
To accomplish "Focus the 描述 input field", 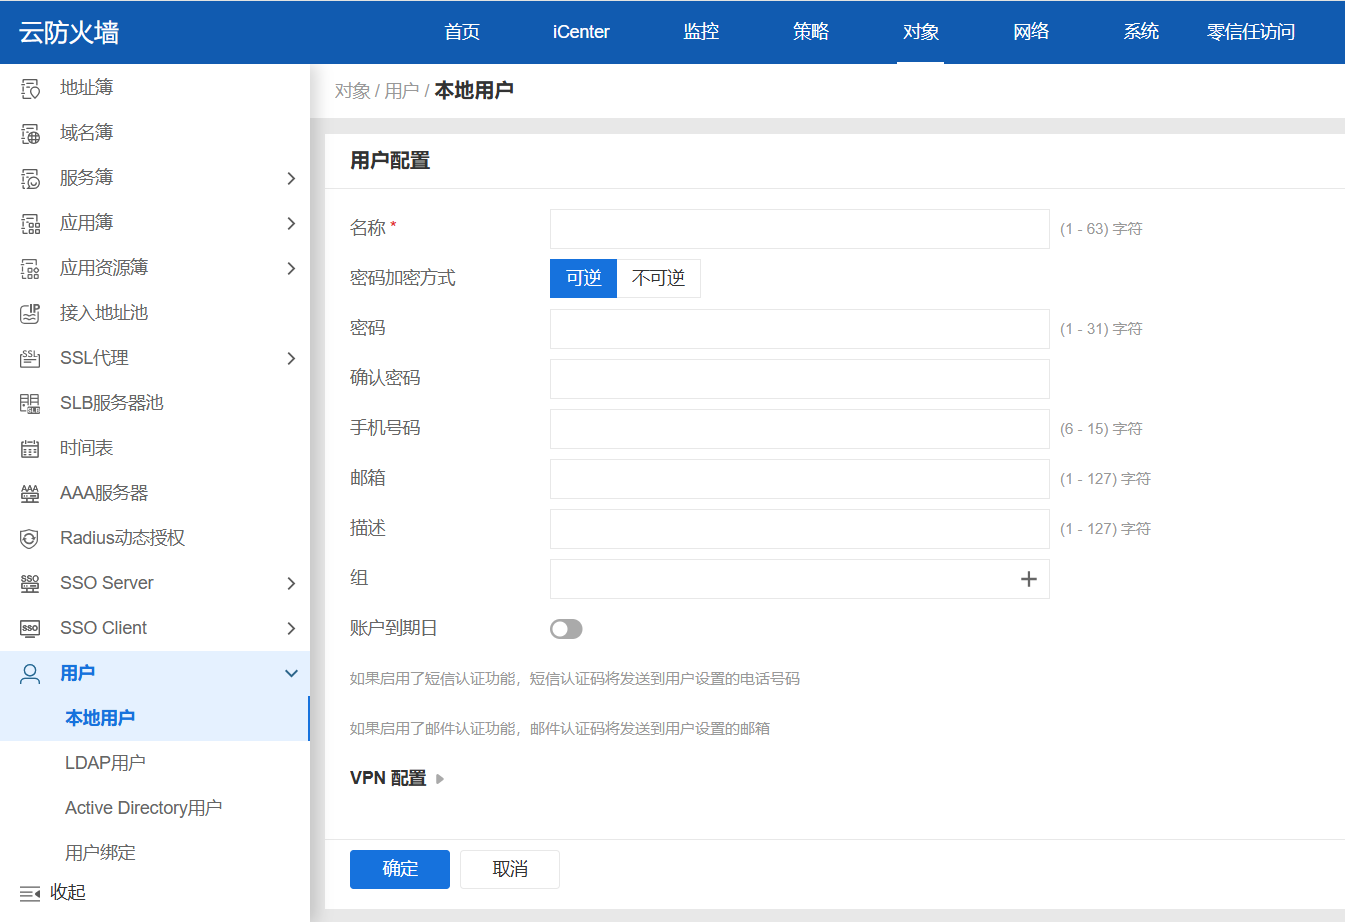I will tap(800, 529).
